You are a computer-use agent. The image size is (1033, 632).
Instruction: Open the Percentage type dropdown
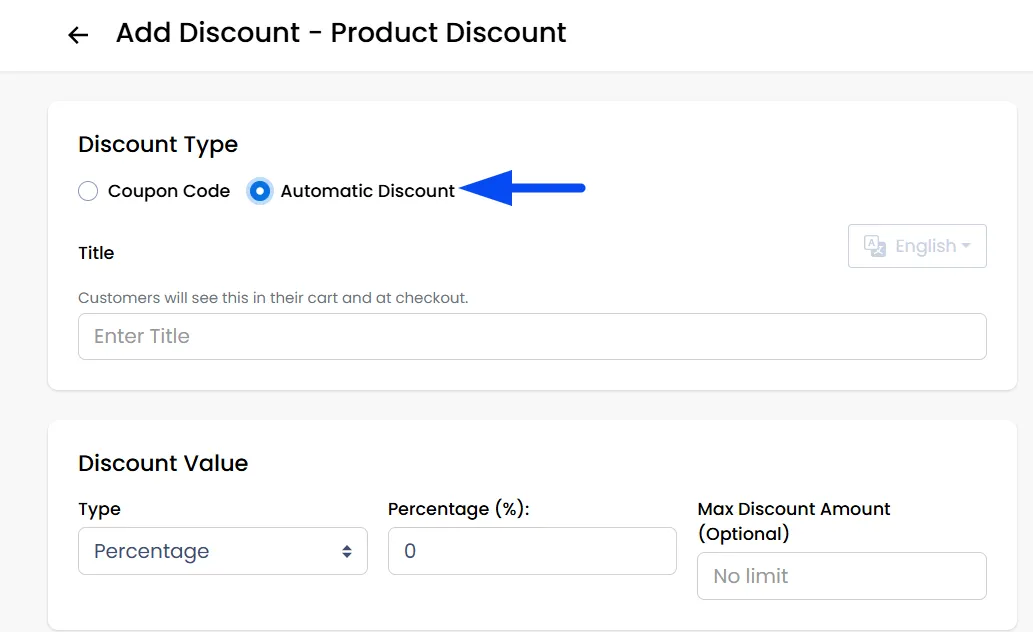(223, 551)
